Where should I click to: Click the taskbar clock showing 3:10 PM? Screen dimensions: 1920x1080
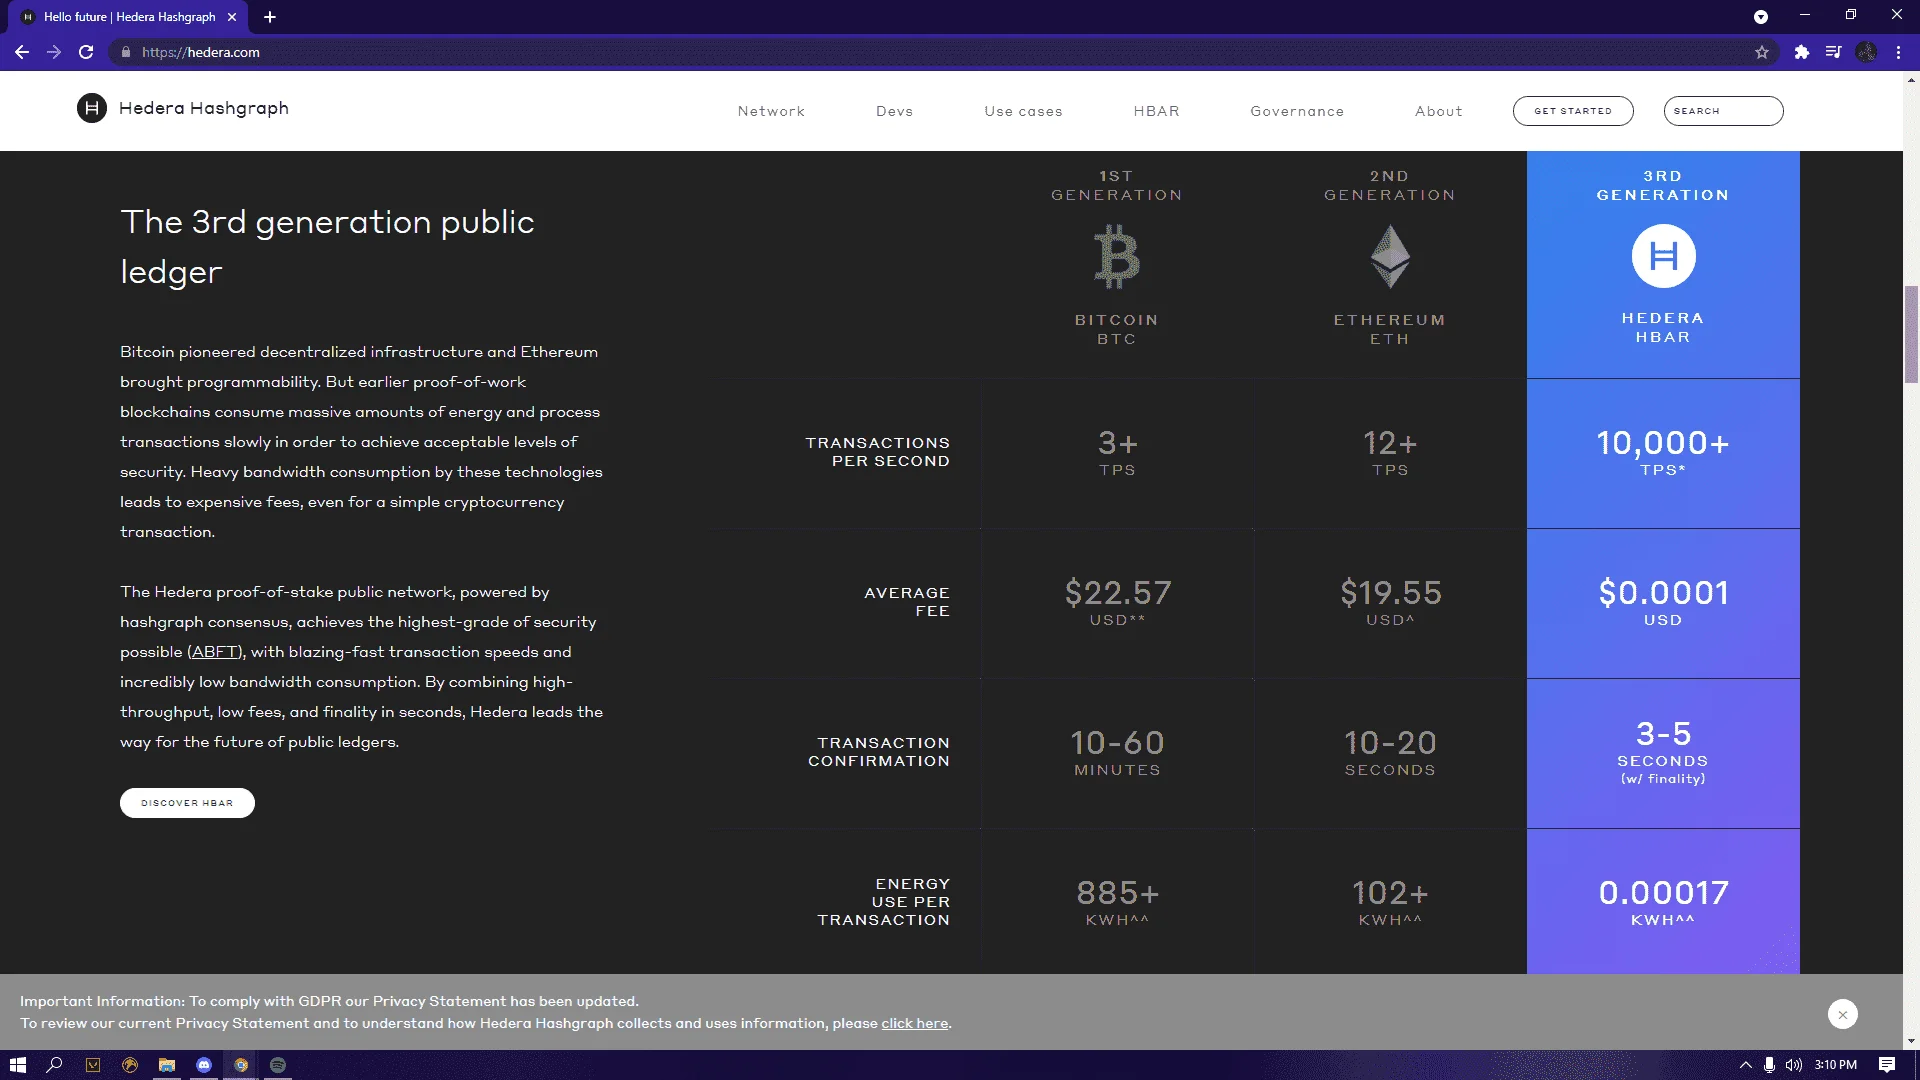tap(1835, 1065)
